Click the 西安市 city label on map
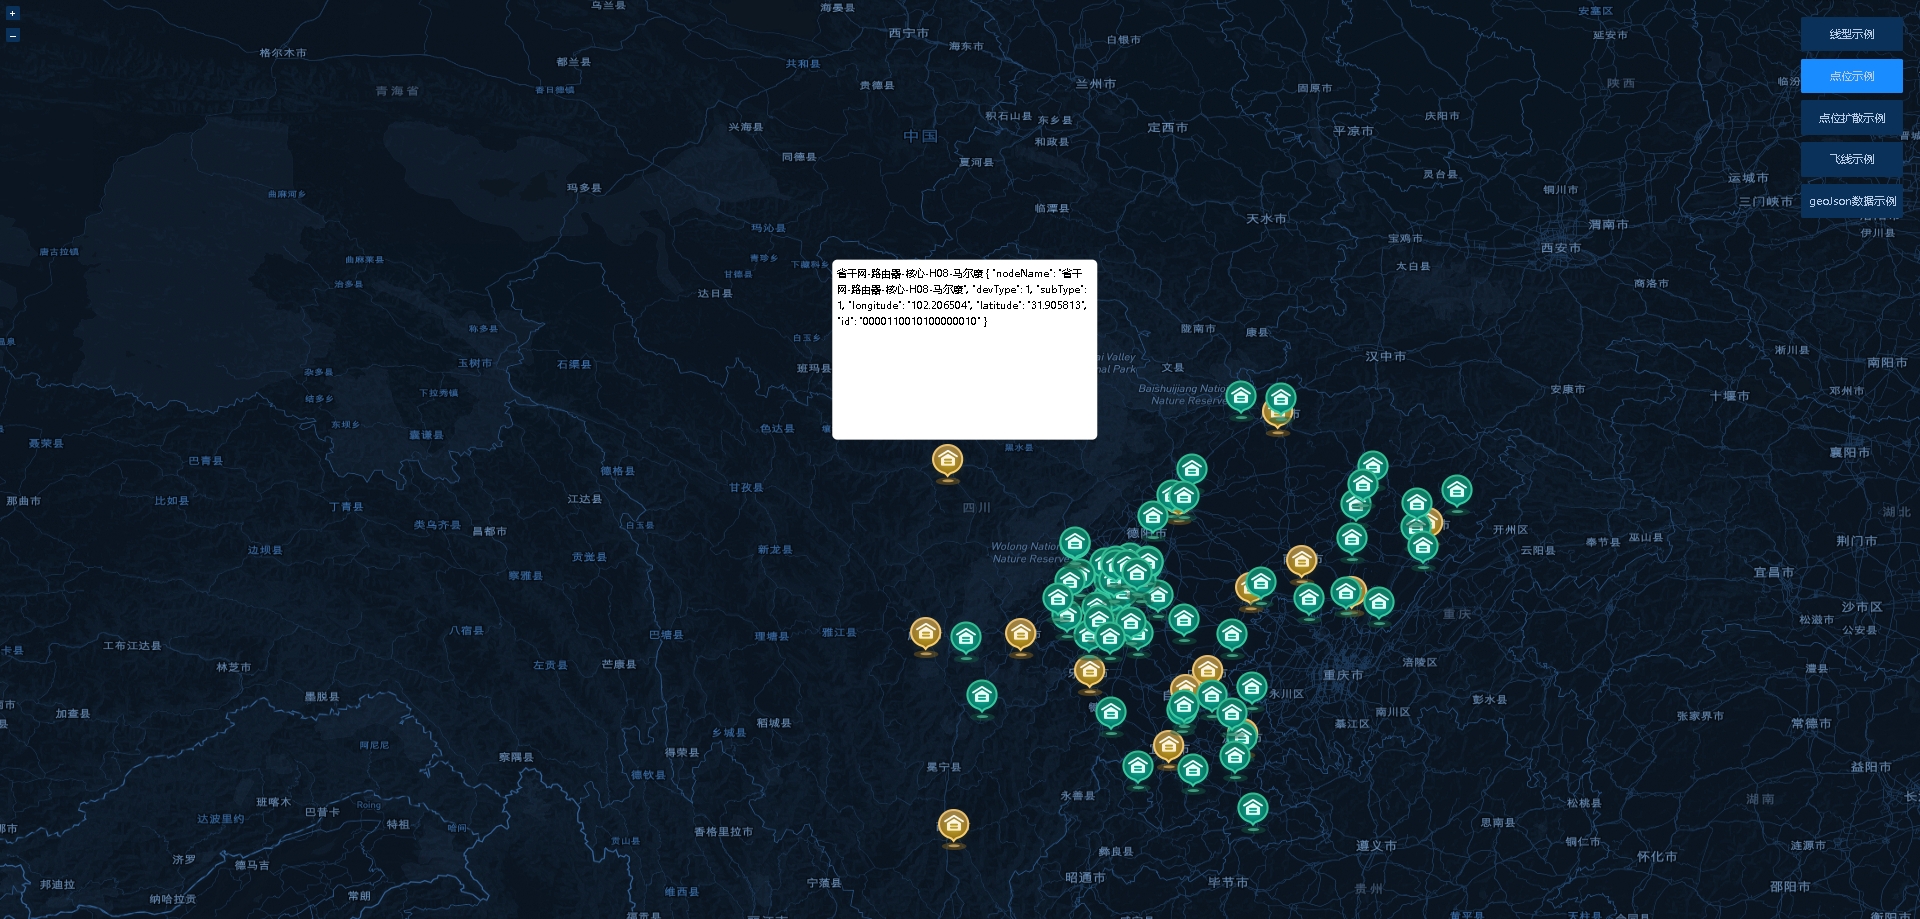Viewport: 1920px width, 919px height. tap(1560, 248)
